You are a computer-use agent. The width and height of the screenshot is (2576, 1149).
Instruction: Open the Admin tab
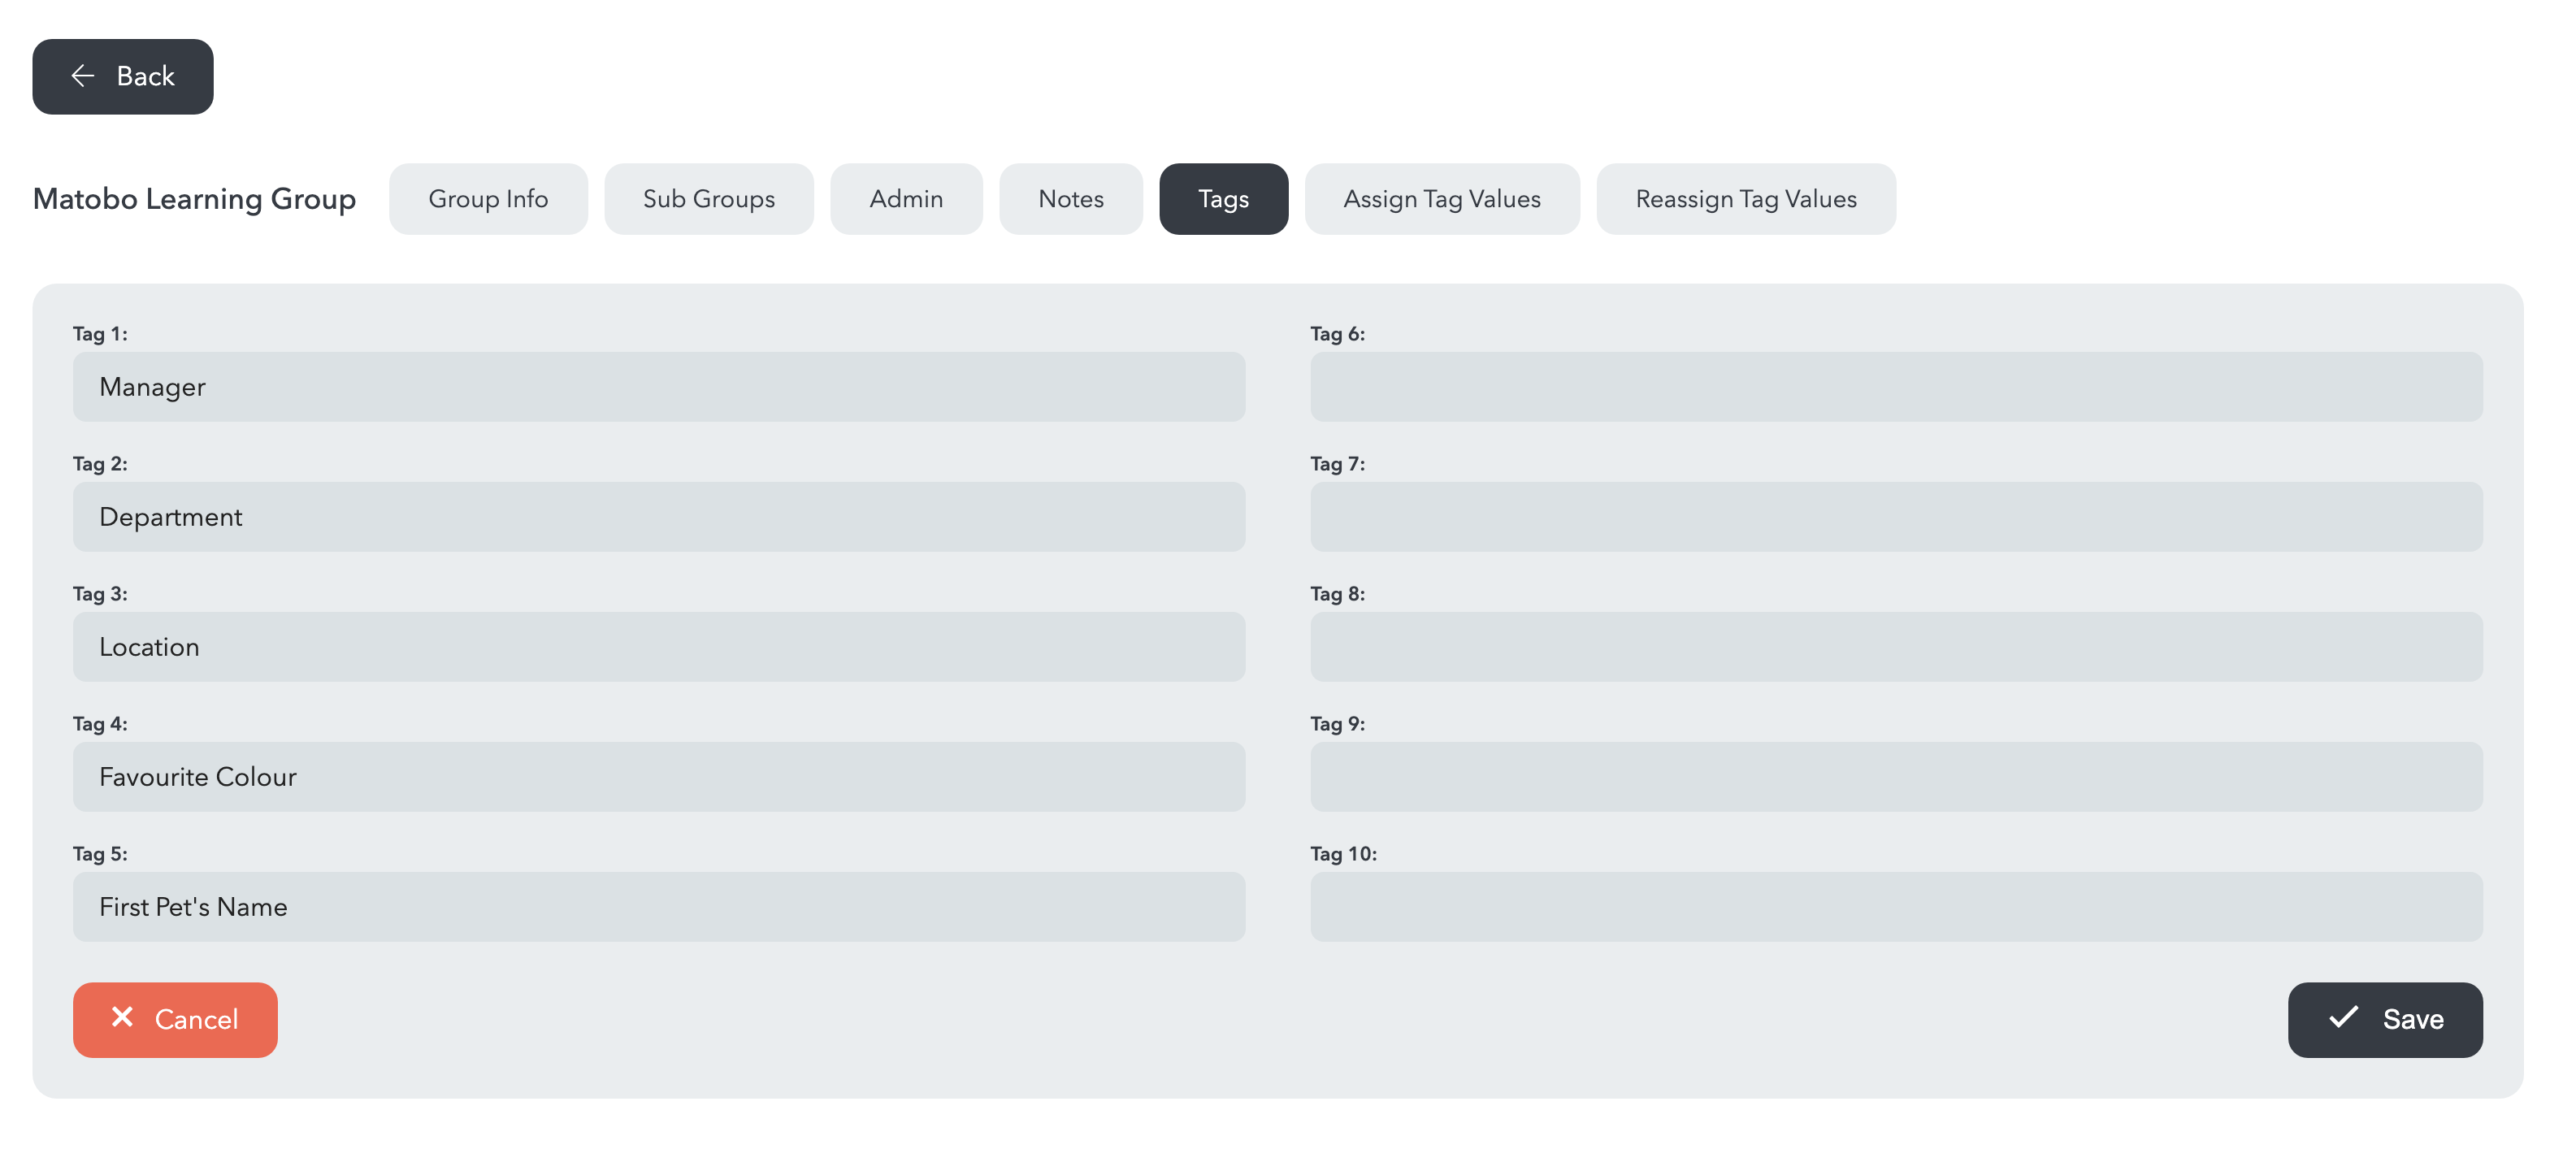906,199
